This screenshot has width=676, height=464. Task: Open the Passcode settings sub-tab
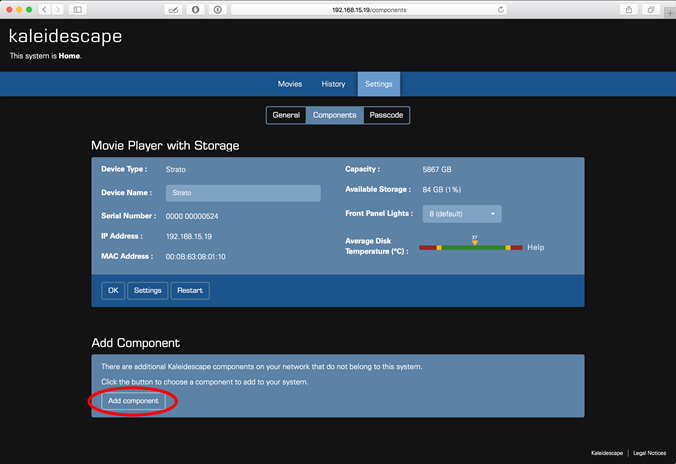pyautogui.click(x=386, y=115)
